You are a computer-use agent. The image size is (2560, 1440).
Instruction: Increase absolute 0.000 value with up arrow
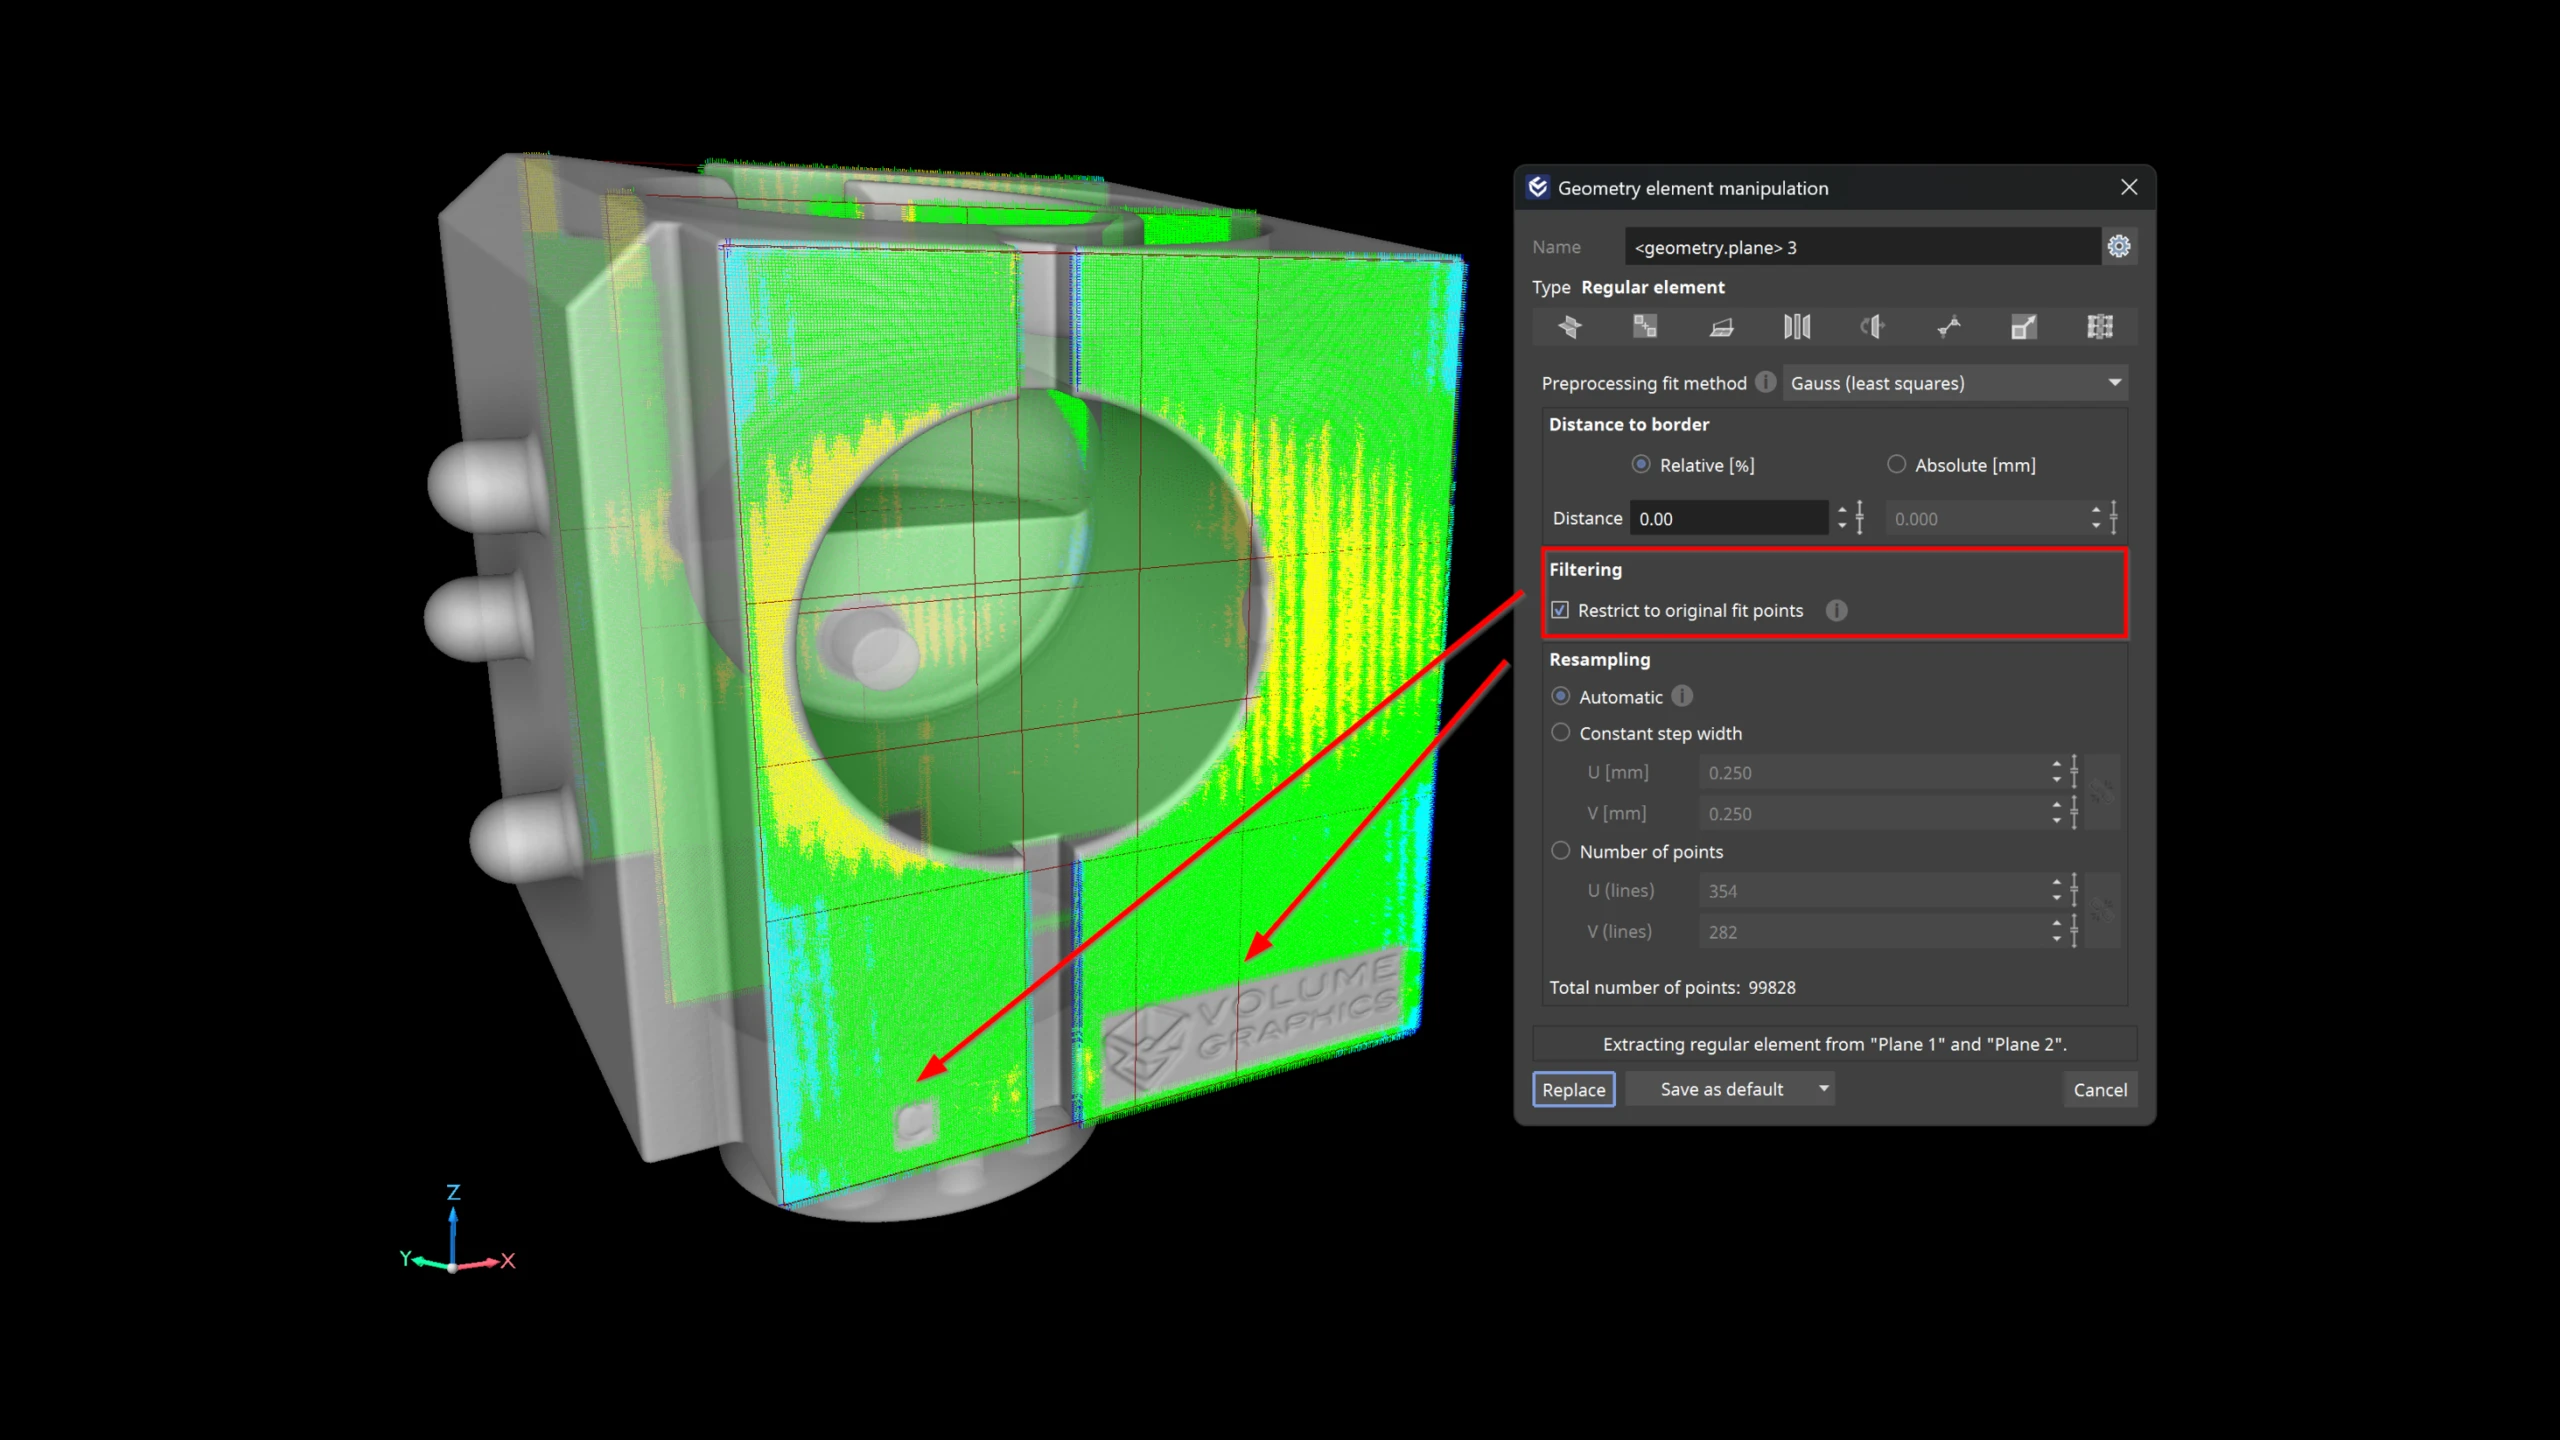click(x=2096, y=511)
